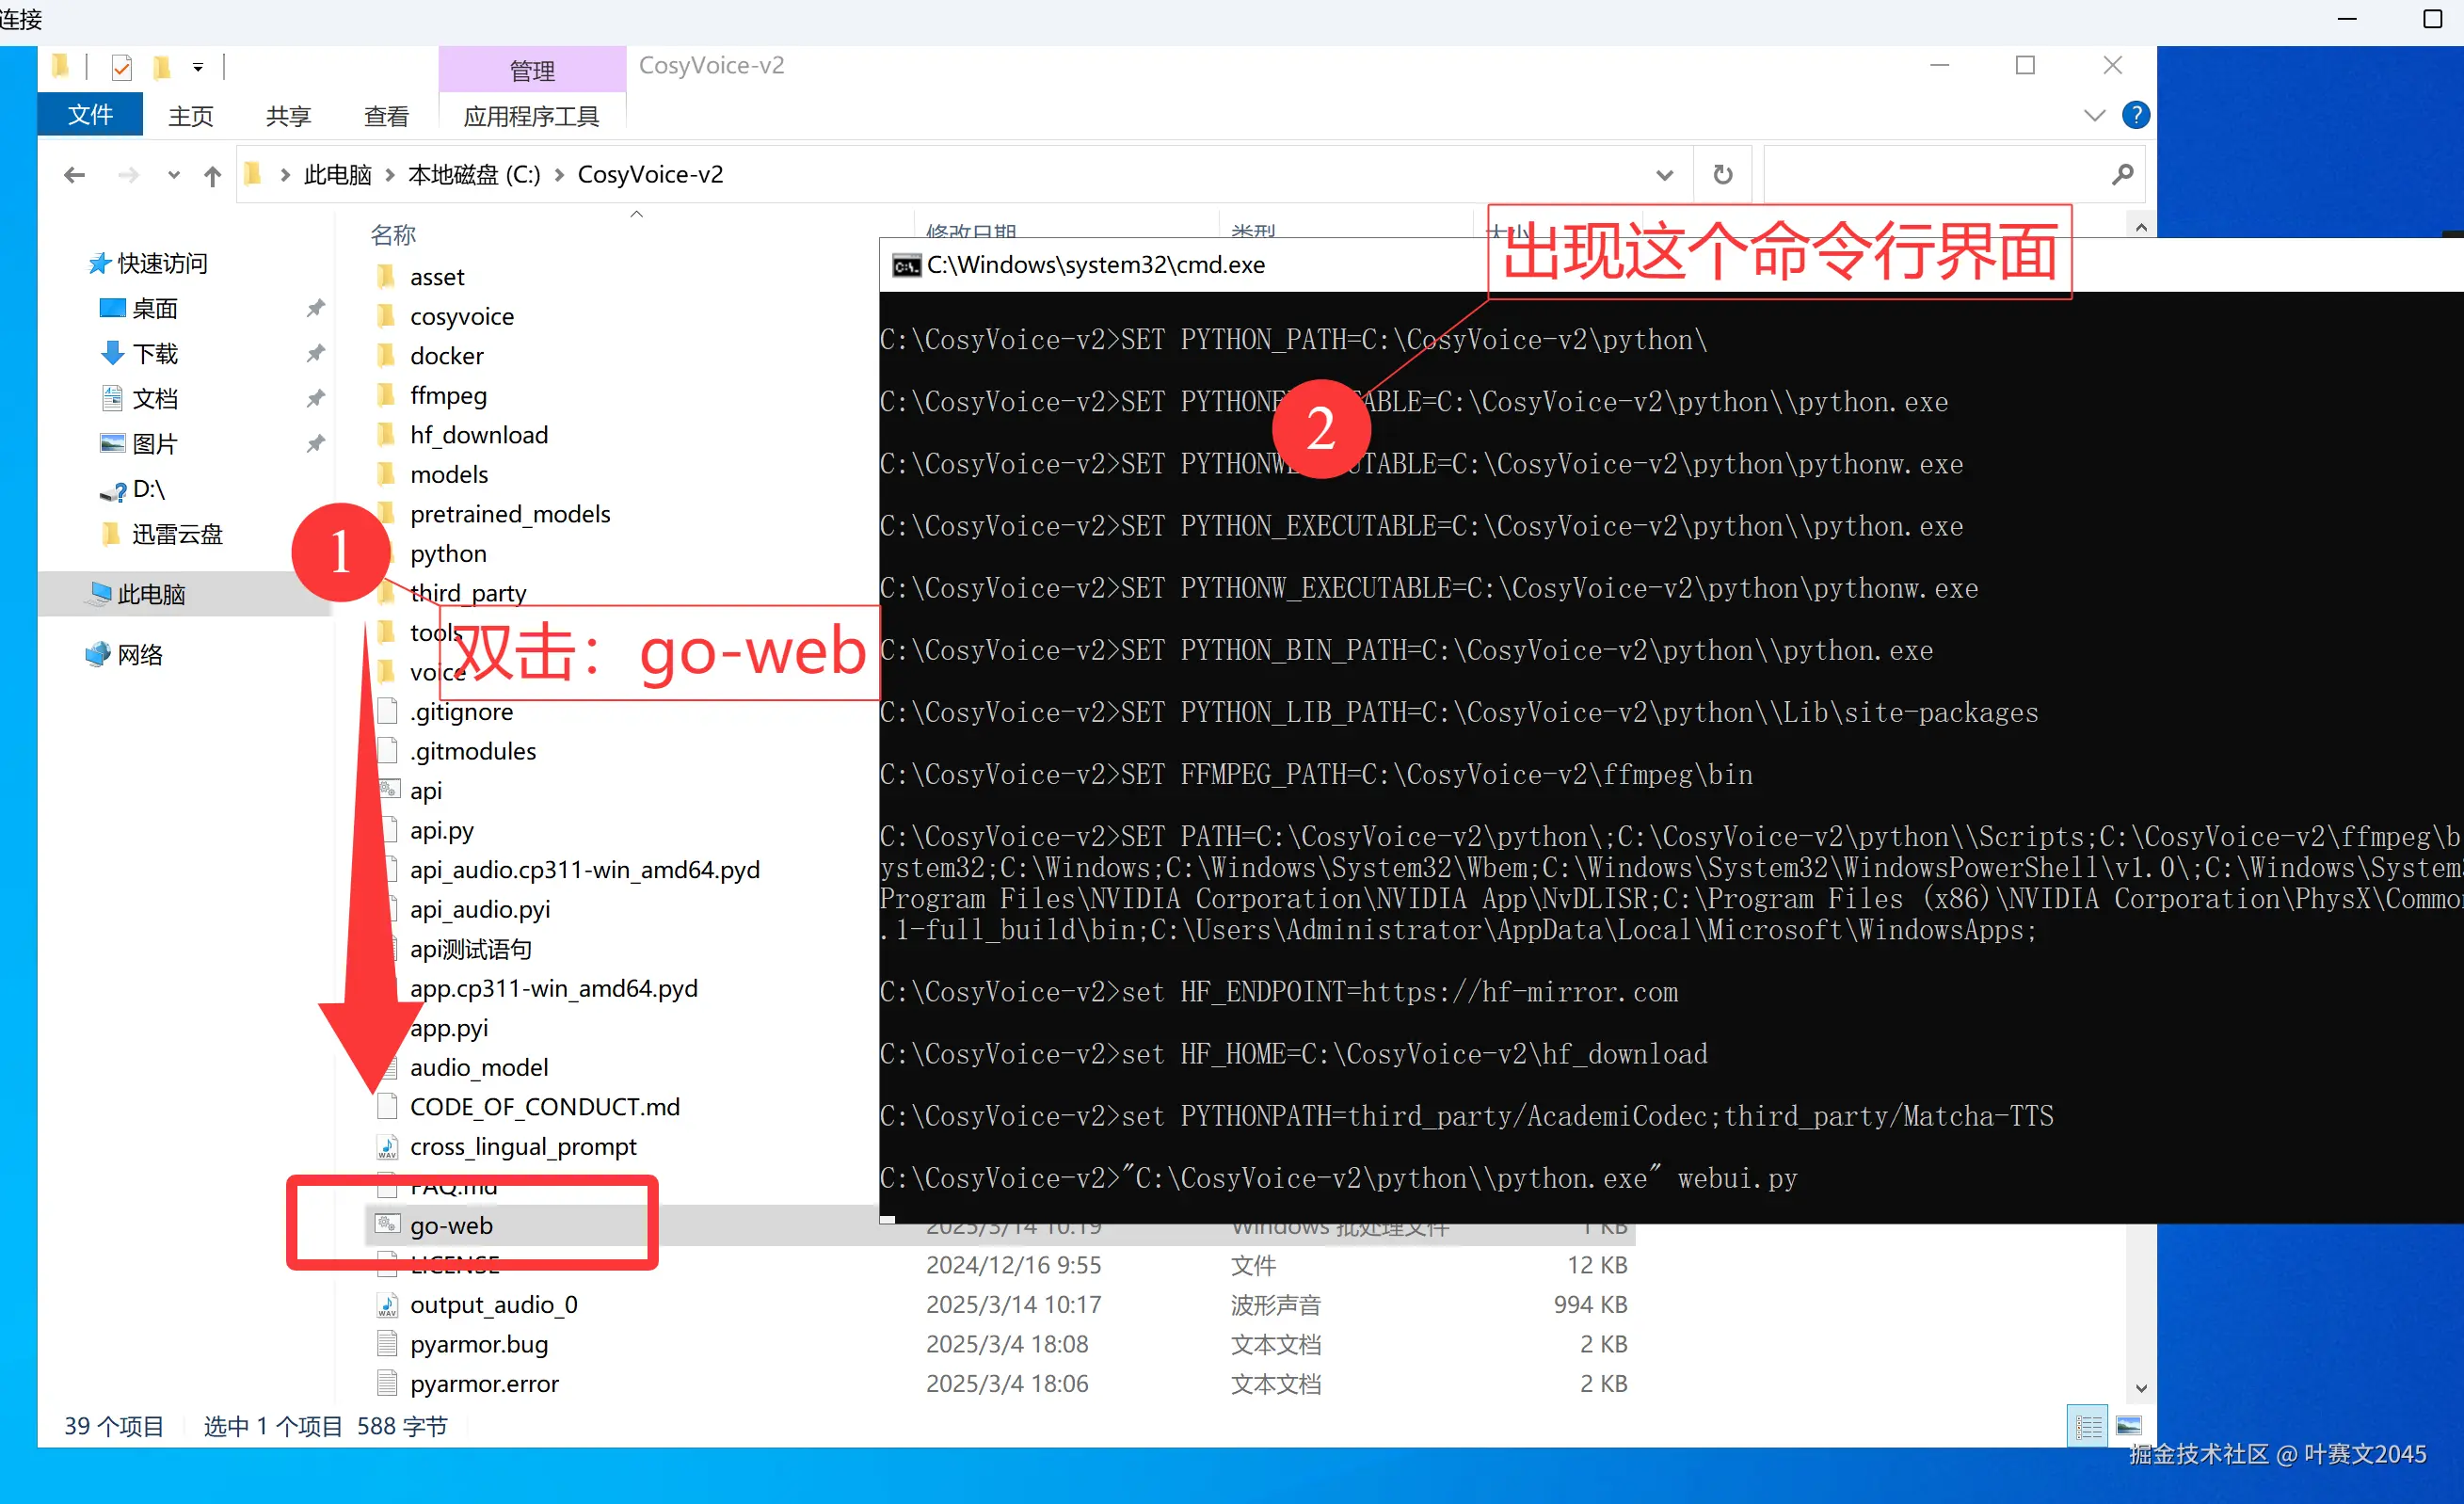The width and height of the screenshot is (2464, 1504).
Task: Expand the ribbon with the chevron
Action: (x=2094, y=115)
